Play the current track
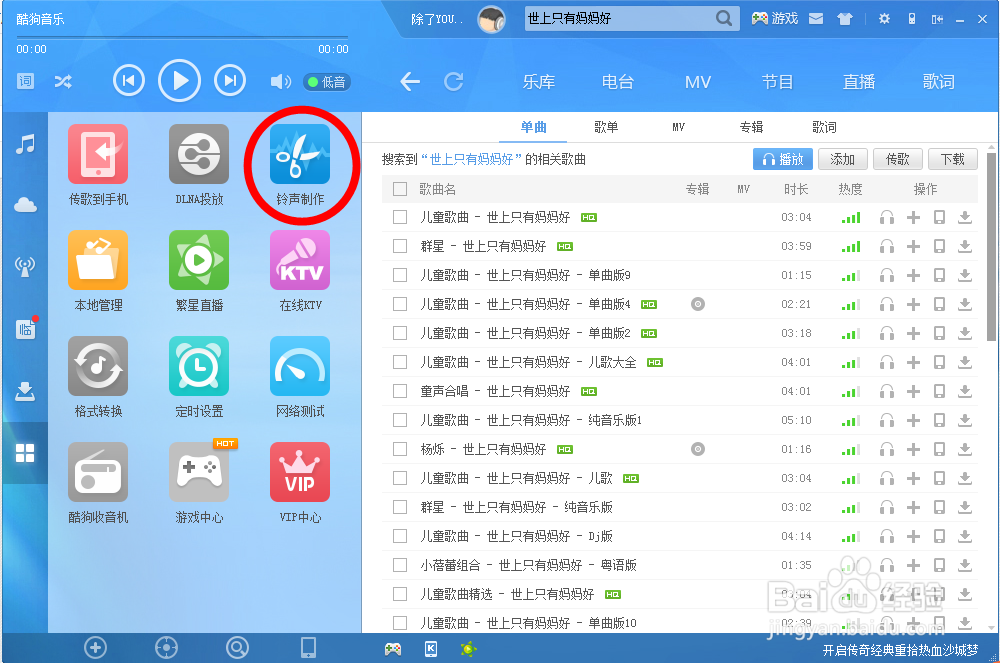 coord(179,80)
